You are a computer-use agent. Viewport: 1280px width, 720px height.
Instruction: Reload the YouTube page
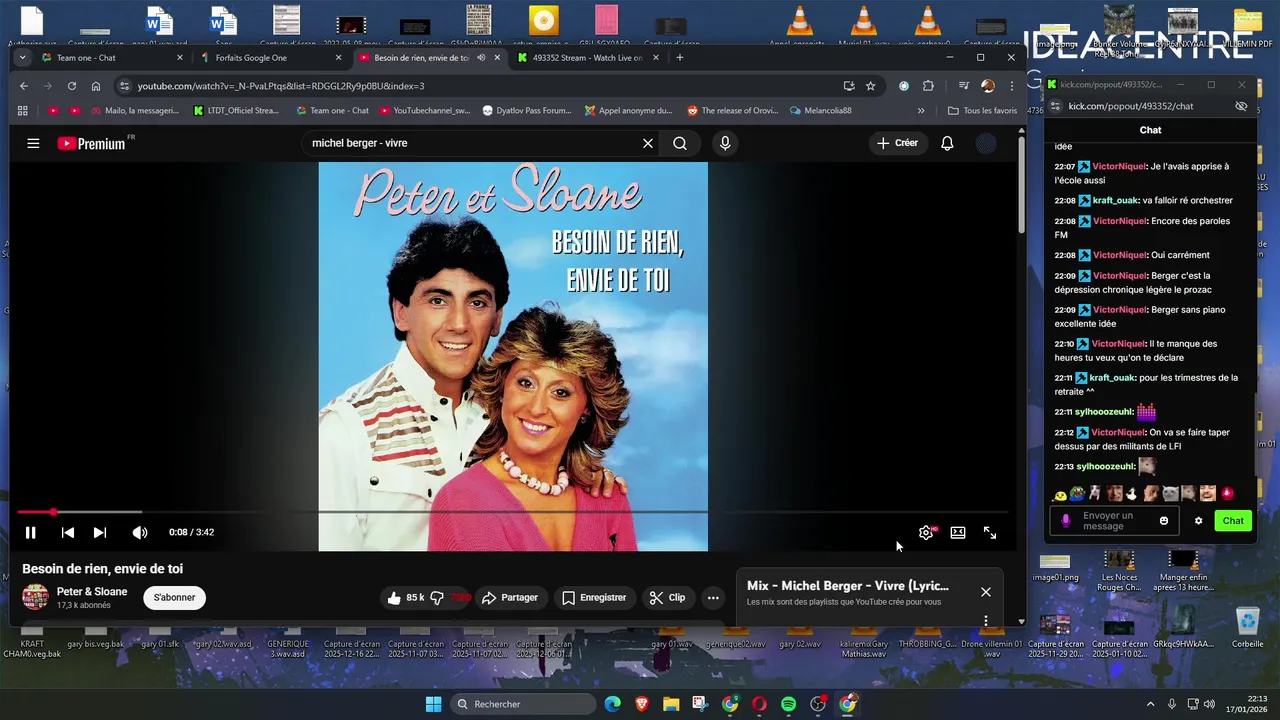coord(72,86)
